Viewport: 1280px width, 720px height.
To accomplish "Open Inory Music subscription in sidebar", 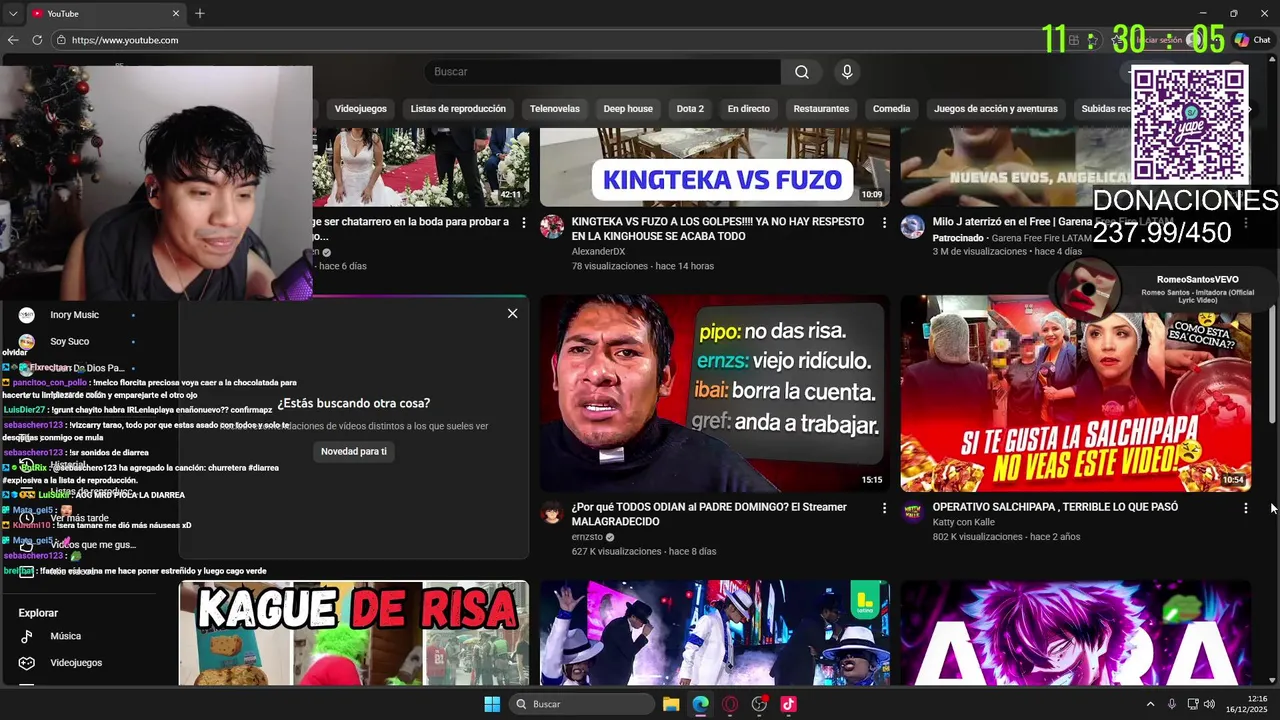I will click(75, 315).
